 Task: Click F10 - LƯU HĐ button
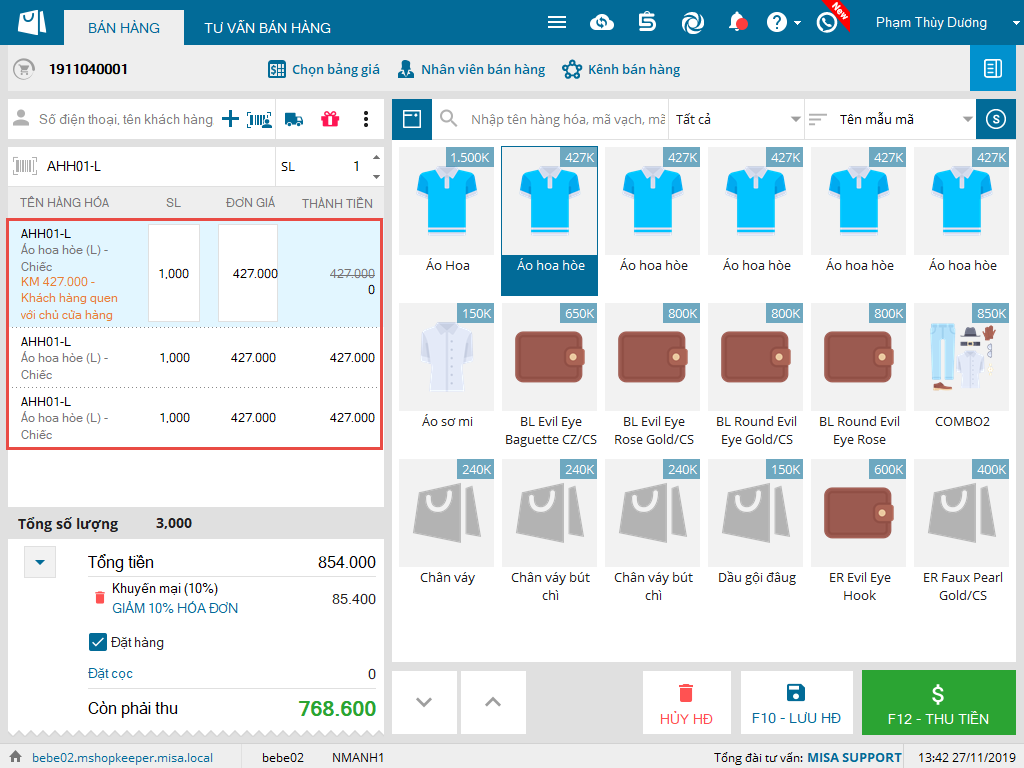797,702
